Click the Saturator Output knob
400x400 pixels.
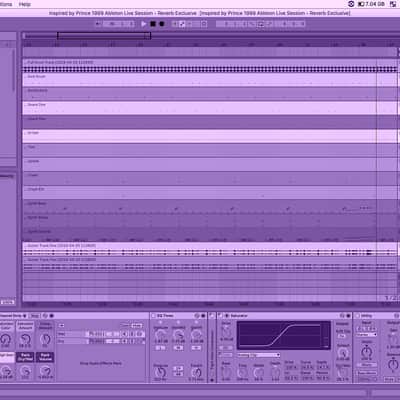click(x=343, y=353)
